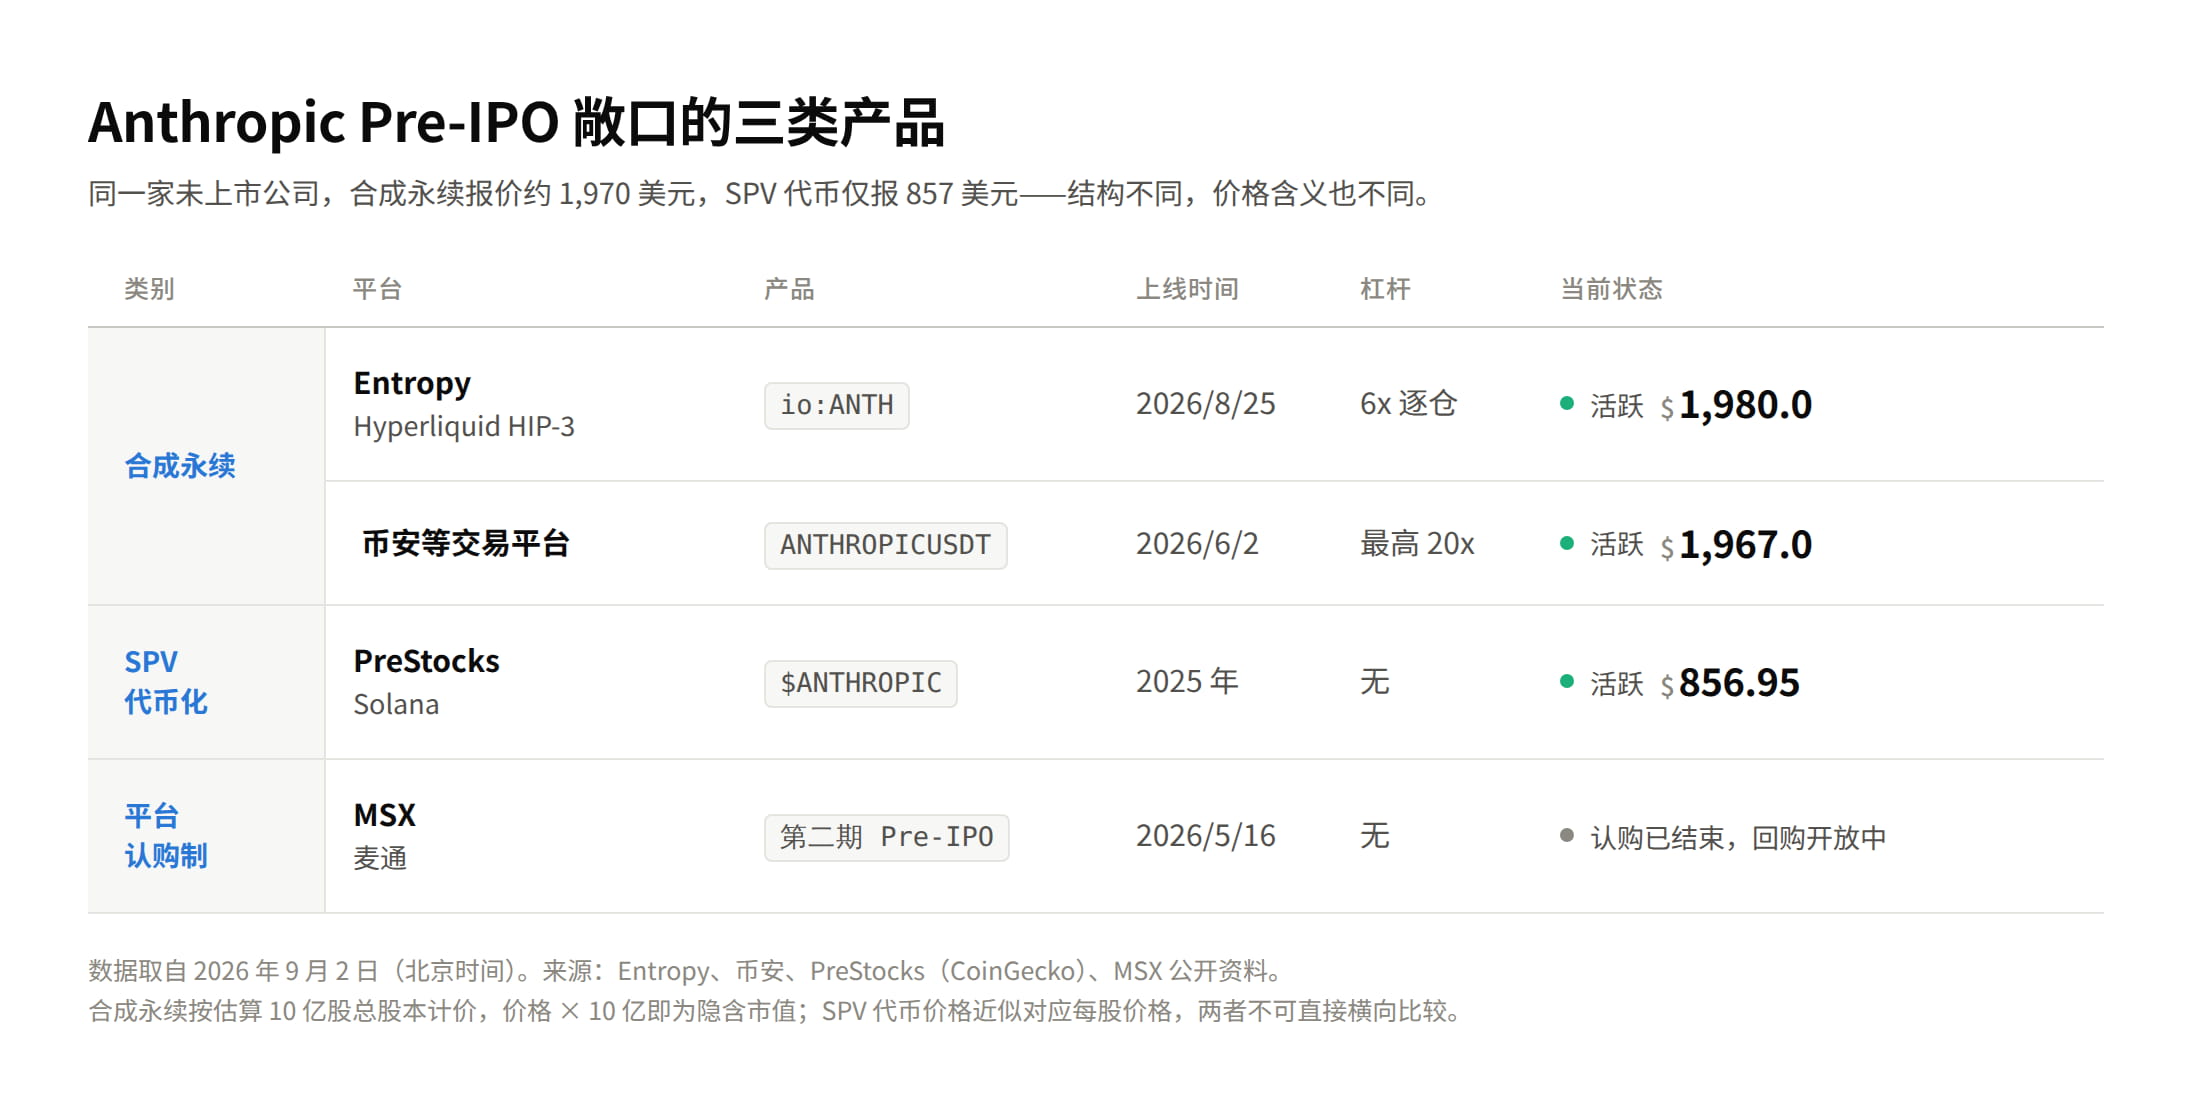Click the '产品' column header
Screen dimensions: 2192x1098
789,289
